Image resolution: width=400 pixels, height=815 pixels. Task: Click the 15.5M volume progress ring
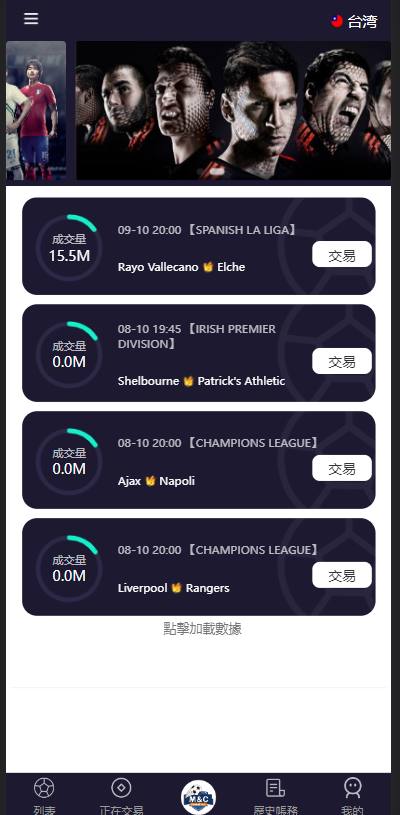(x=69, y=248)
